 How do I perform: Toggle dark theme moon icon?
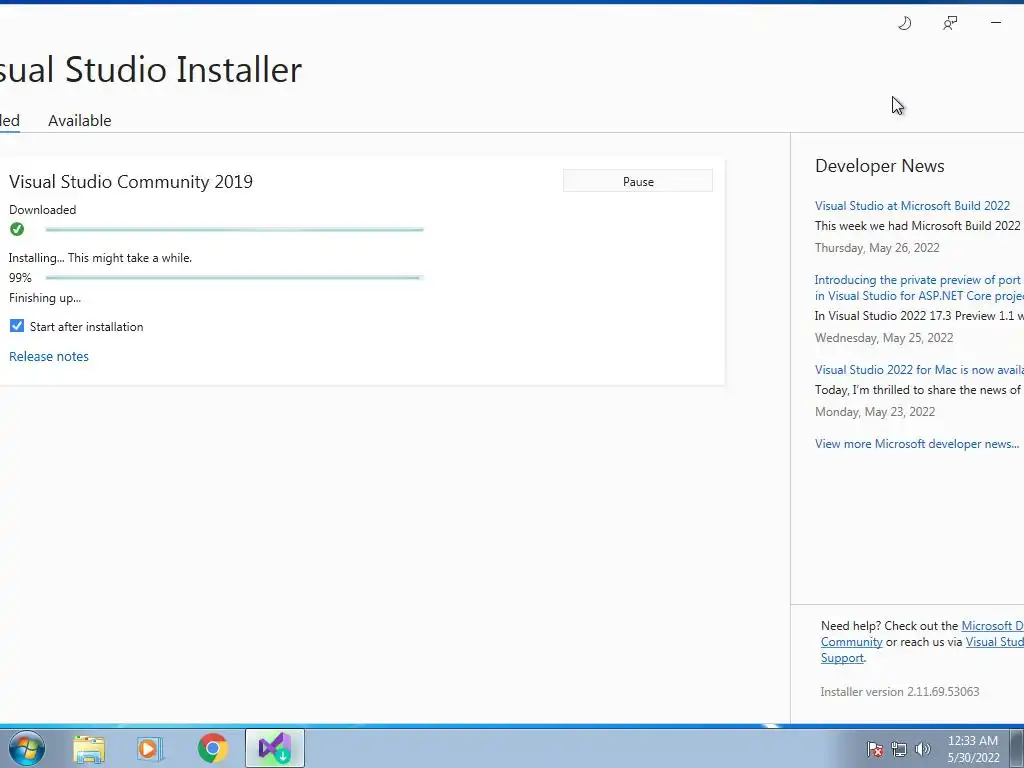point(904,24)
